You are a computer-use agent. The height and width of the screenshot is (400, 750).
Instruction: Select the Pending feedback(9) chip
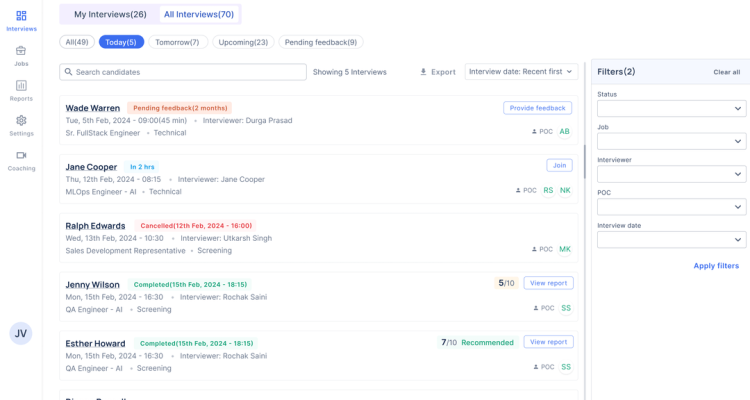point(320,42)
